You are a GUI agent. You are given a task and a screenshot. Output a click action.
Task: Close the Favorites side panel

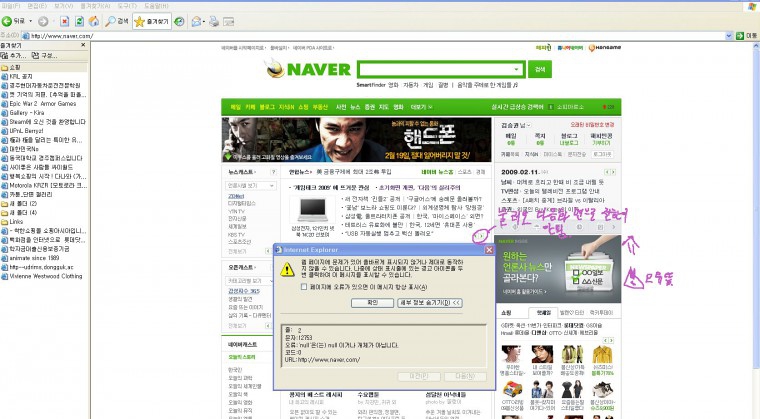tap(83, 45)
